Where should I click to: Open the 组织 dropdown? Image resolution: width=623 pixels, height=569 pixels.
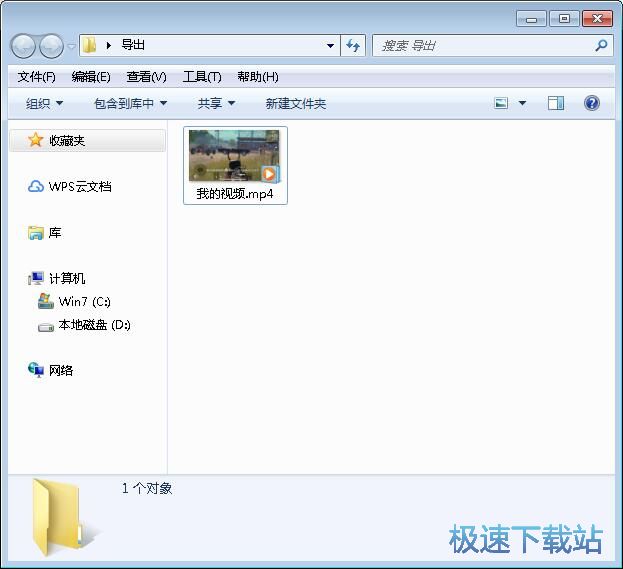[44, 104]
